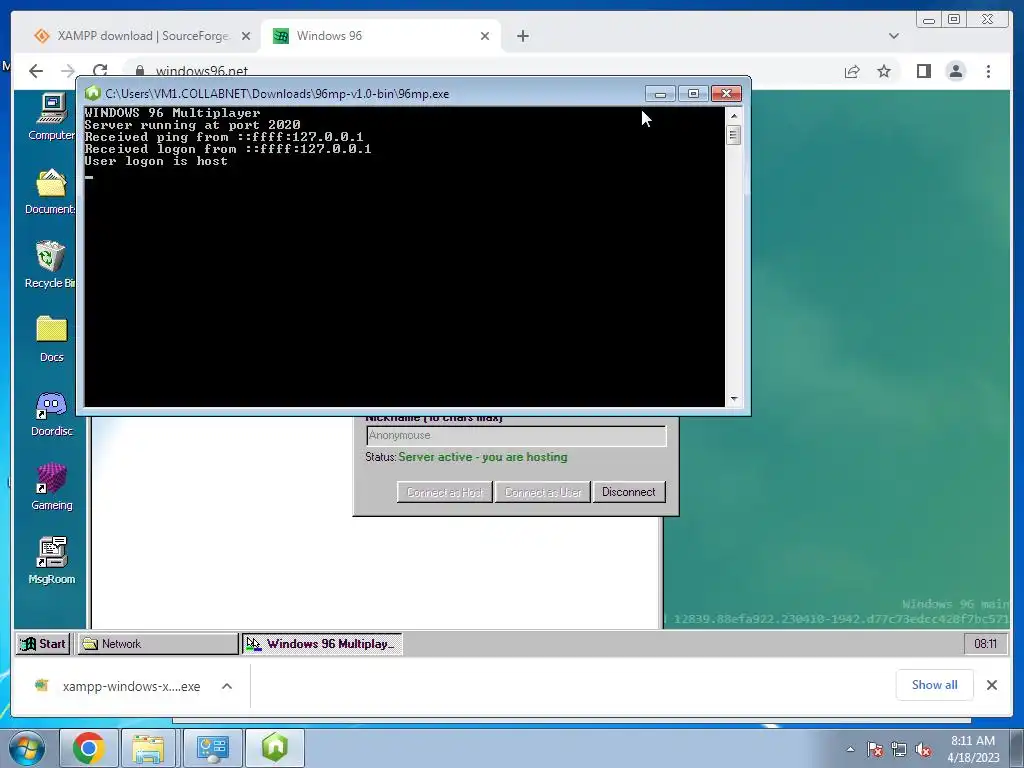Click "Server active - you are hosting" status
1024x768 pixels.
[x=483, y=457]
